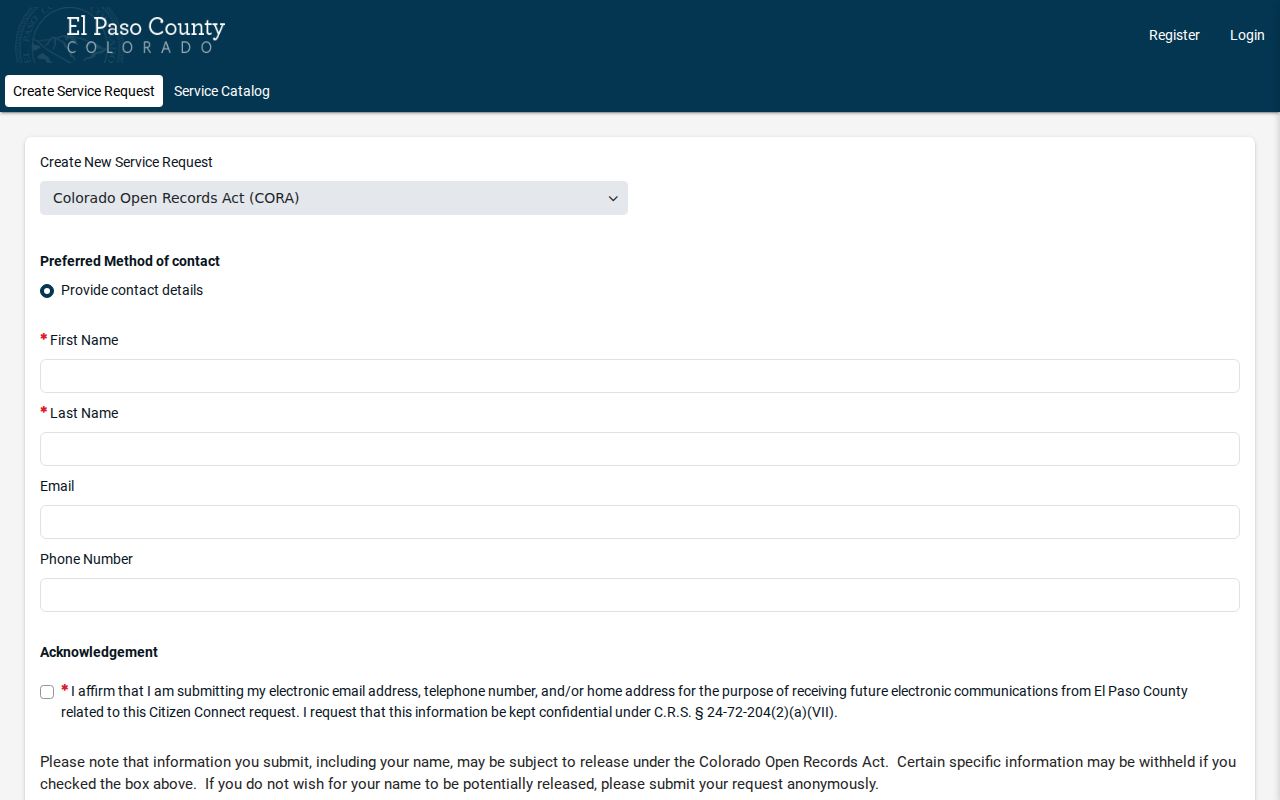This screenshot has height=800, width=1280.
Task: Open the Login link
Action: click(1247, 35)
